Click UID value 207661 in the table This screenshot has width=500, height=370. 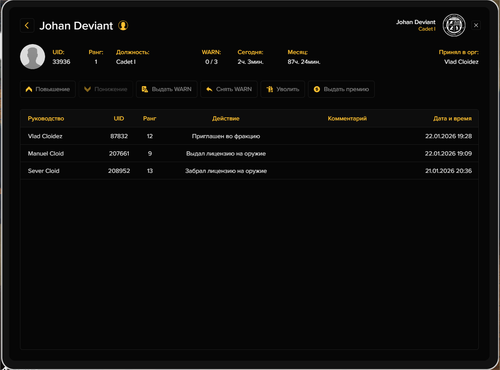119,153
